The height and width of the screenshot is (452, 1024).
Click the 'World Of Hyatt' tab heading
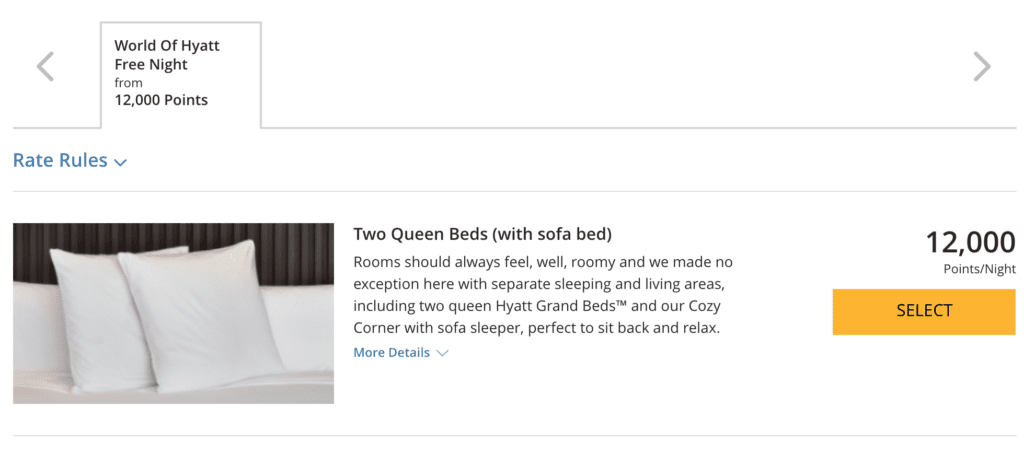click(167, 46)
